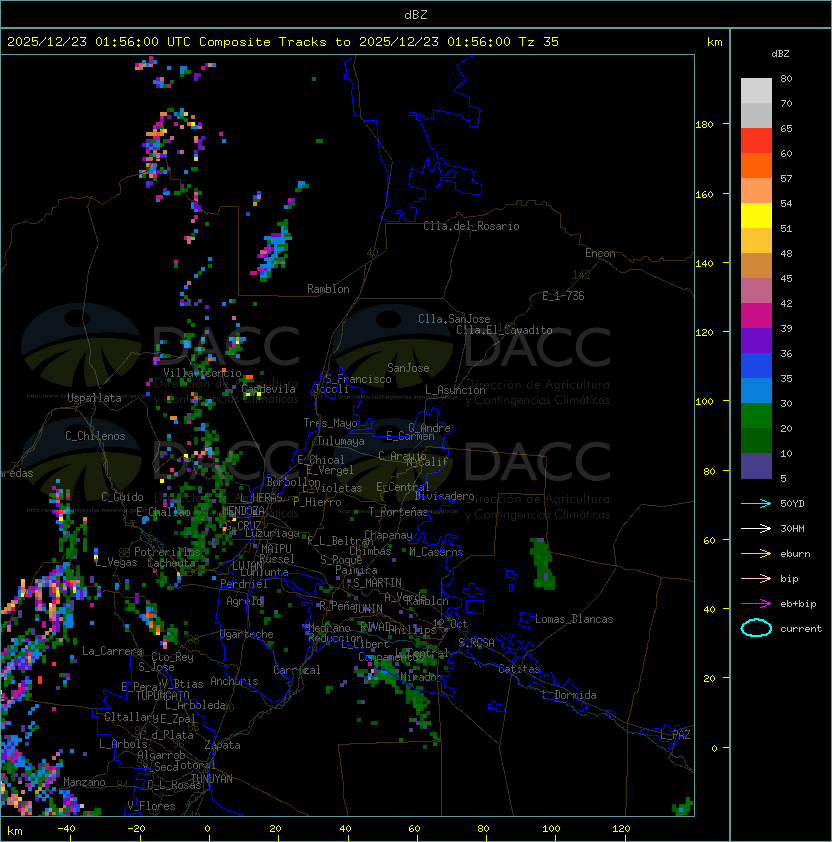Click the blue radar cell above Ramblon
832x842 pixels.
(274, 250)
